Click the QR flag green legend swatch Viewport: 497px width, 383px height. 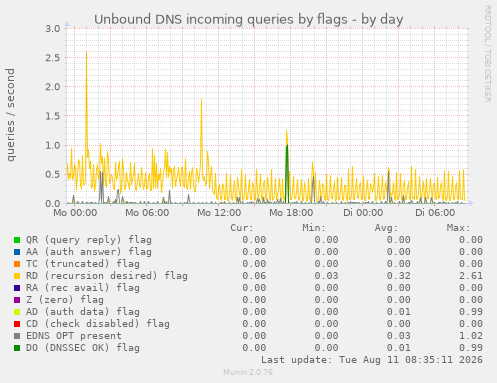17,240
